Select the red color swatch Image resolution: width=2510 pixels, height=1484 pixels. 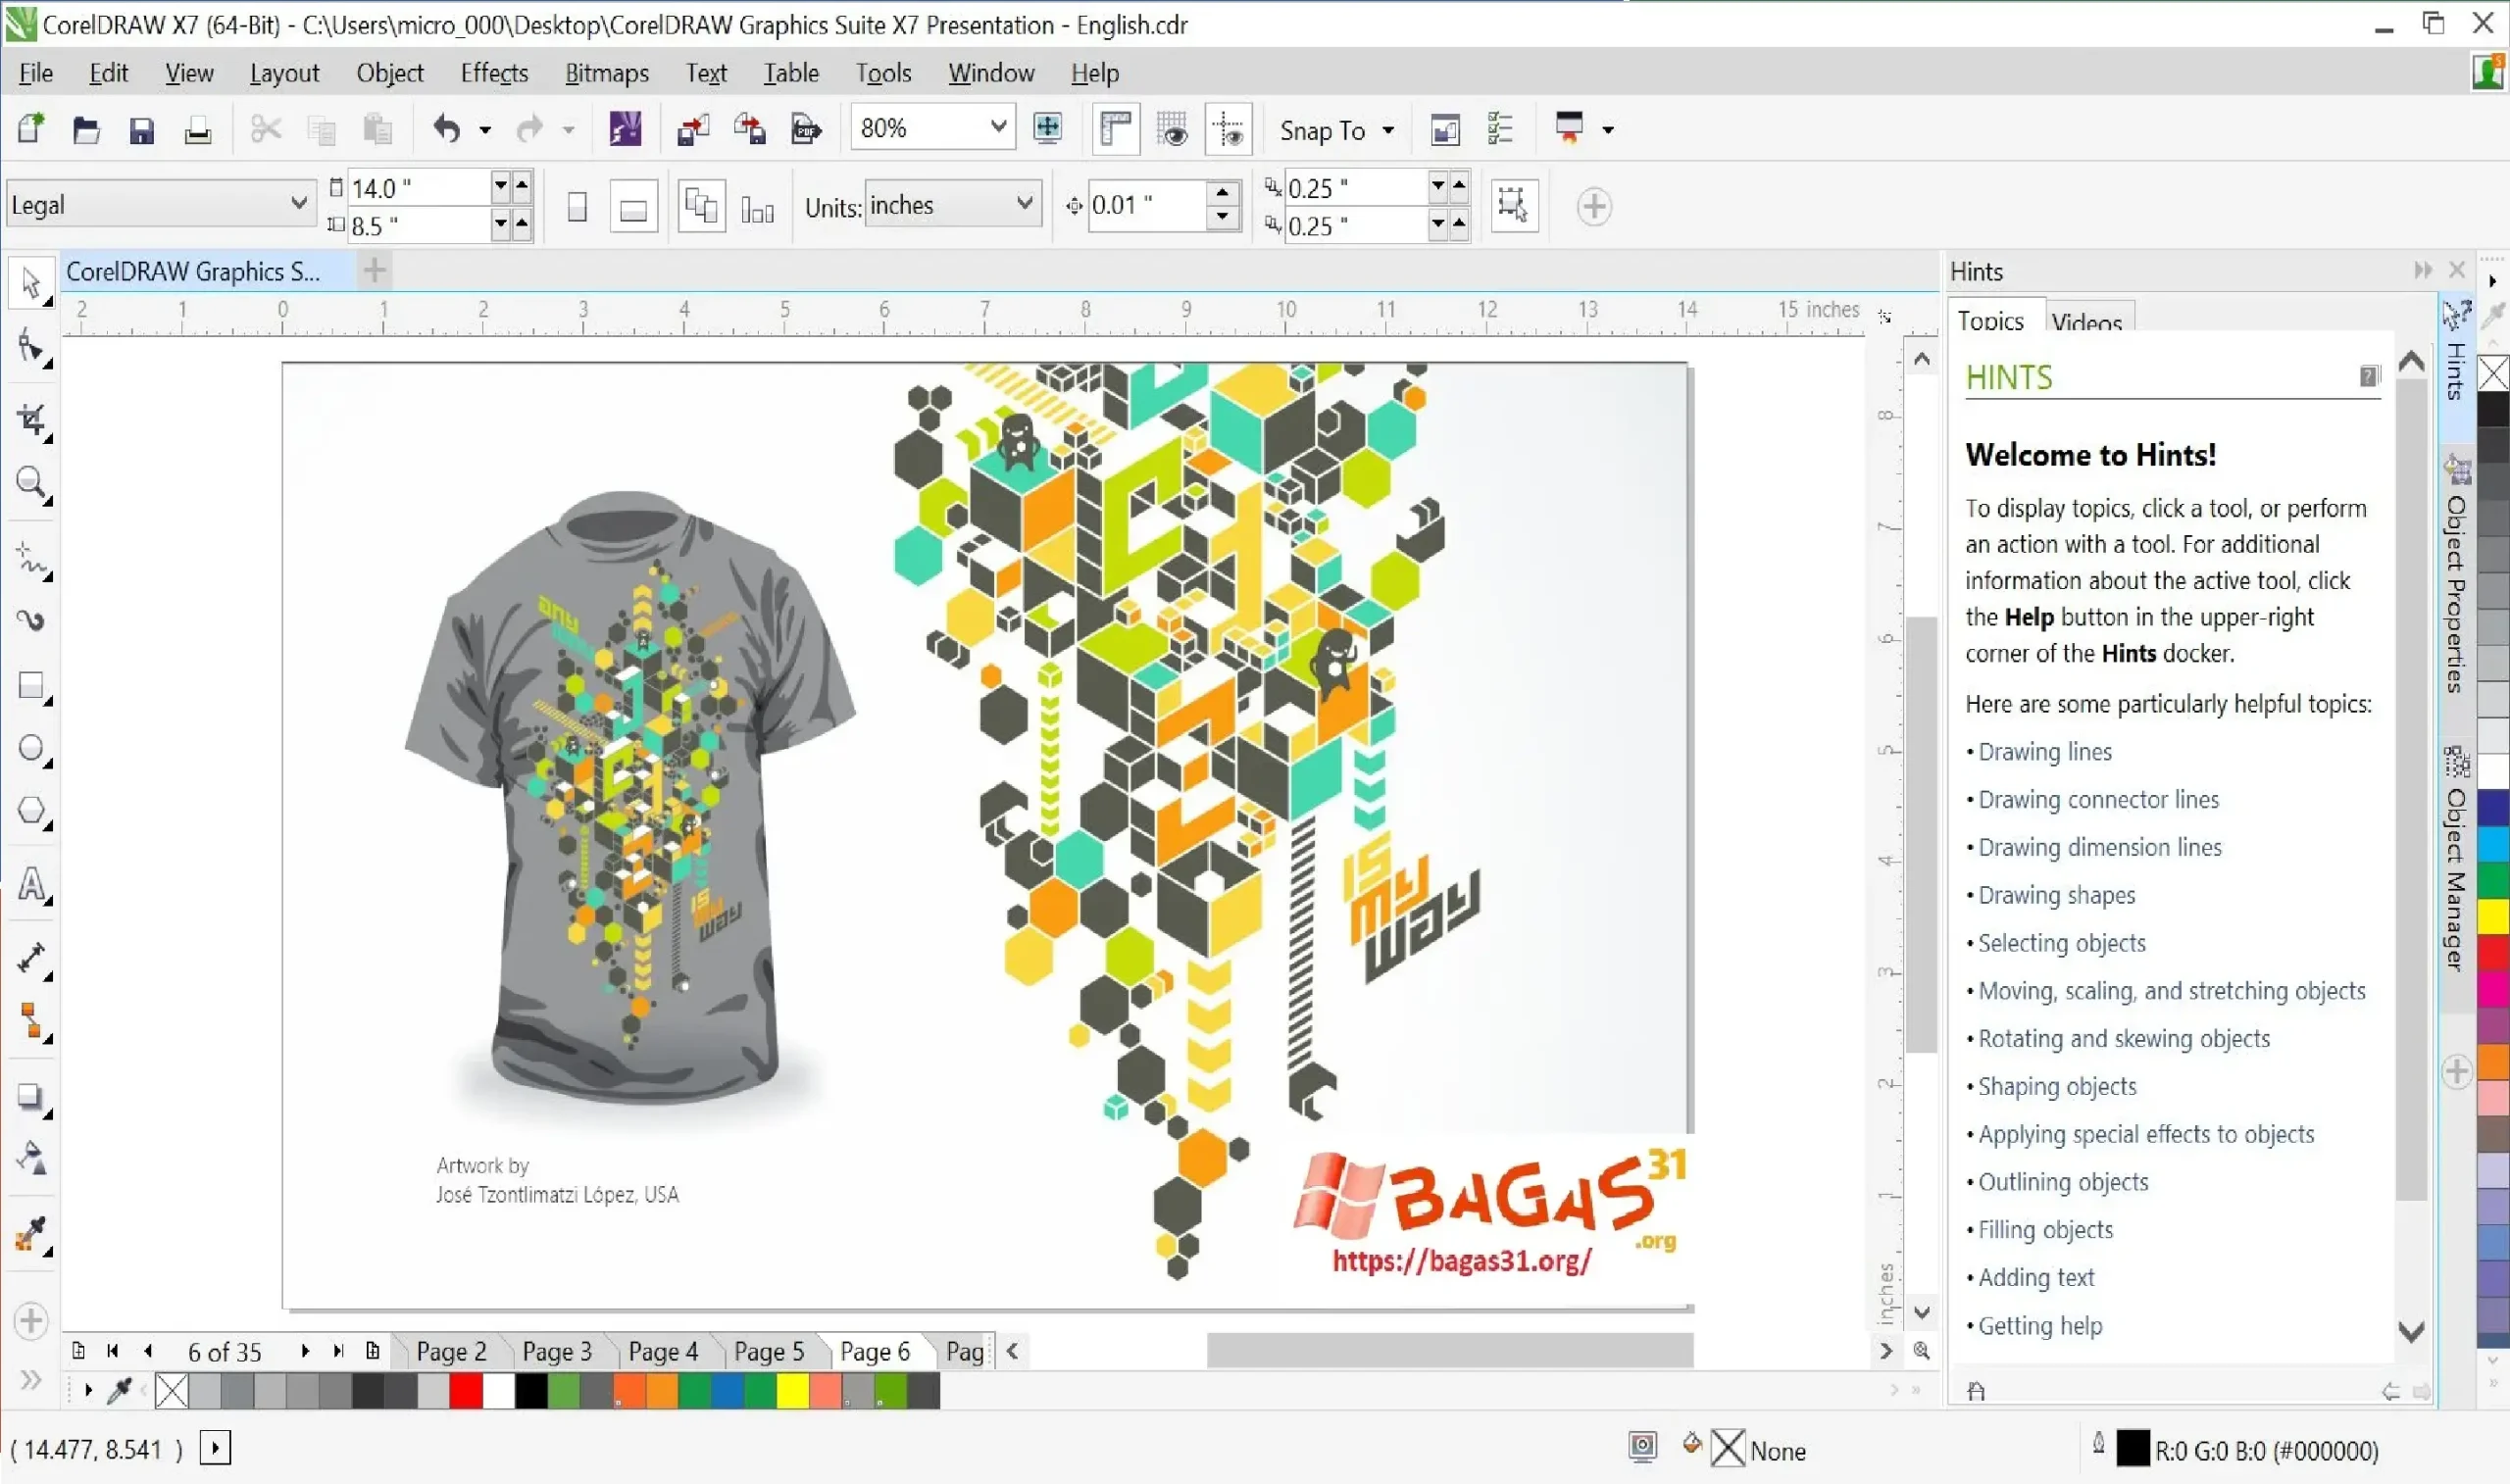[x=466, y=1389]
